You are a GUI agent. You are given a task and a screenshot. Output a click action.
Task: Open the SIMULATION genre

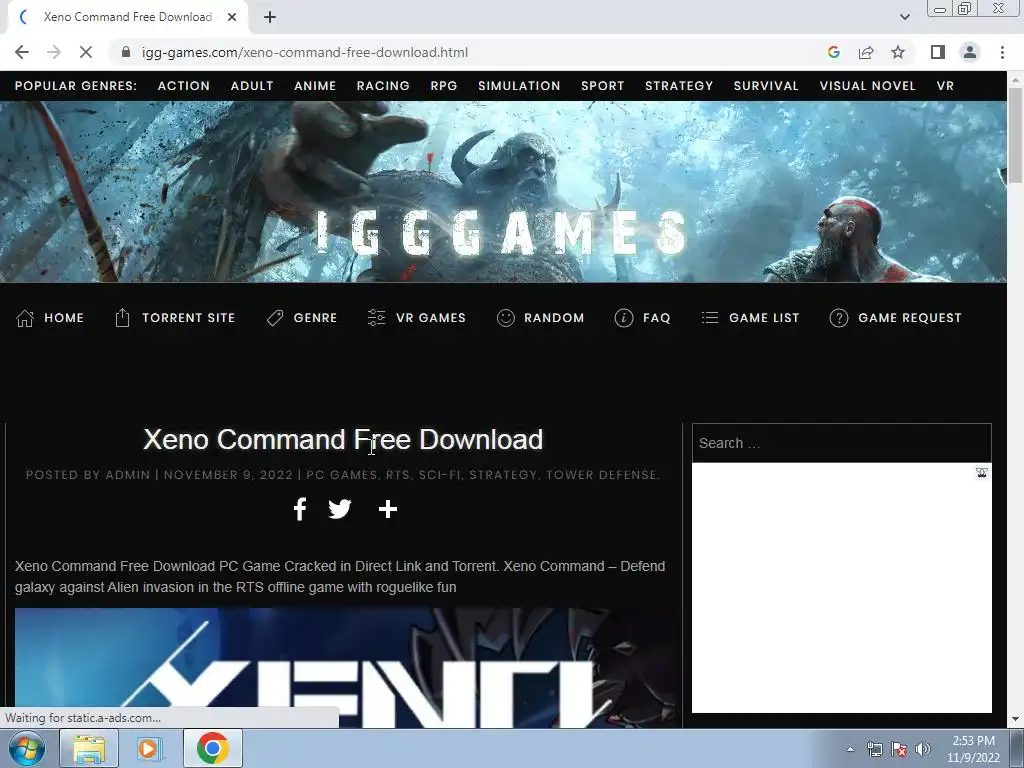[519, 86]
